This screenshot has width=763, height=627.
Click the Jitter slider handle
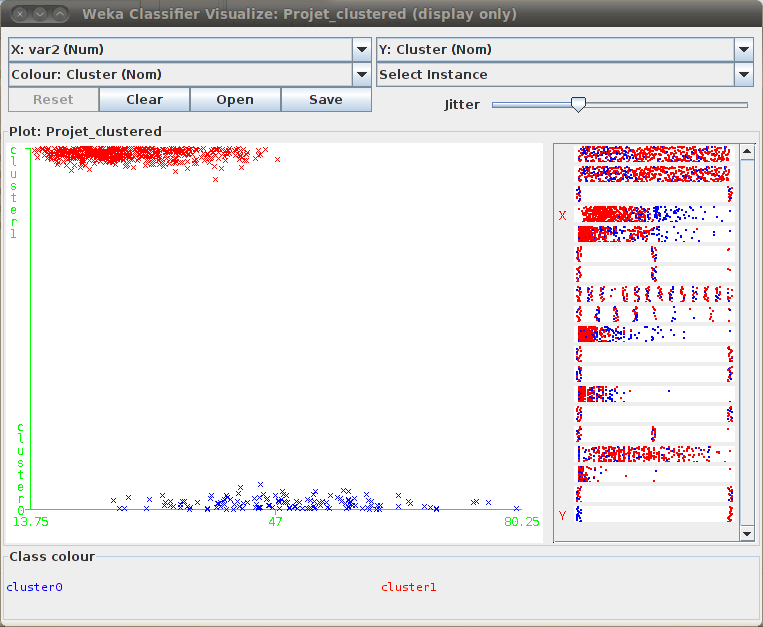click(577, 104)
